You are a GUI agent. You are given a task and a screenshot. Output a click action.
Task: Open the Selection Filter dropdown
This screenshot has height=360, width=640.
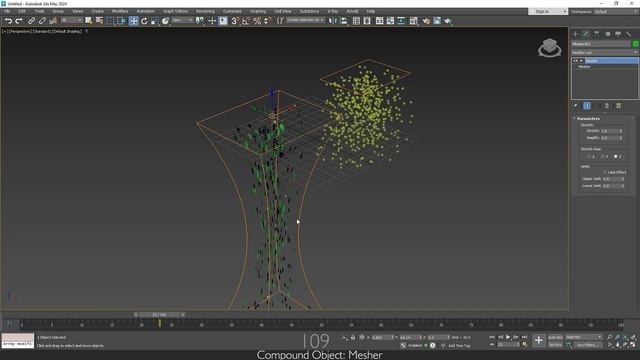(71, 20)
